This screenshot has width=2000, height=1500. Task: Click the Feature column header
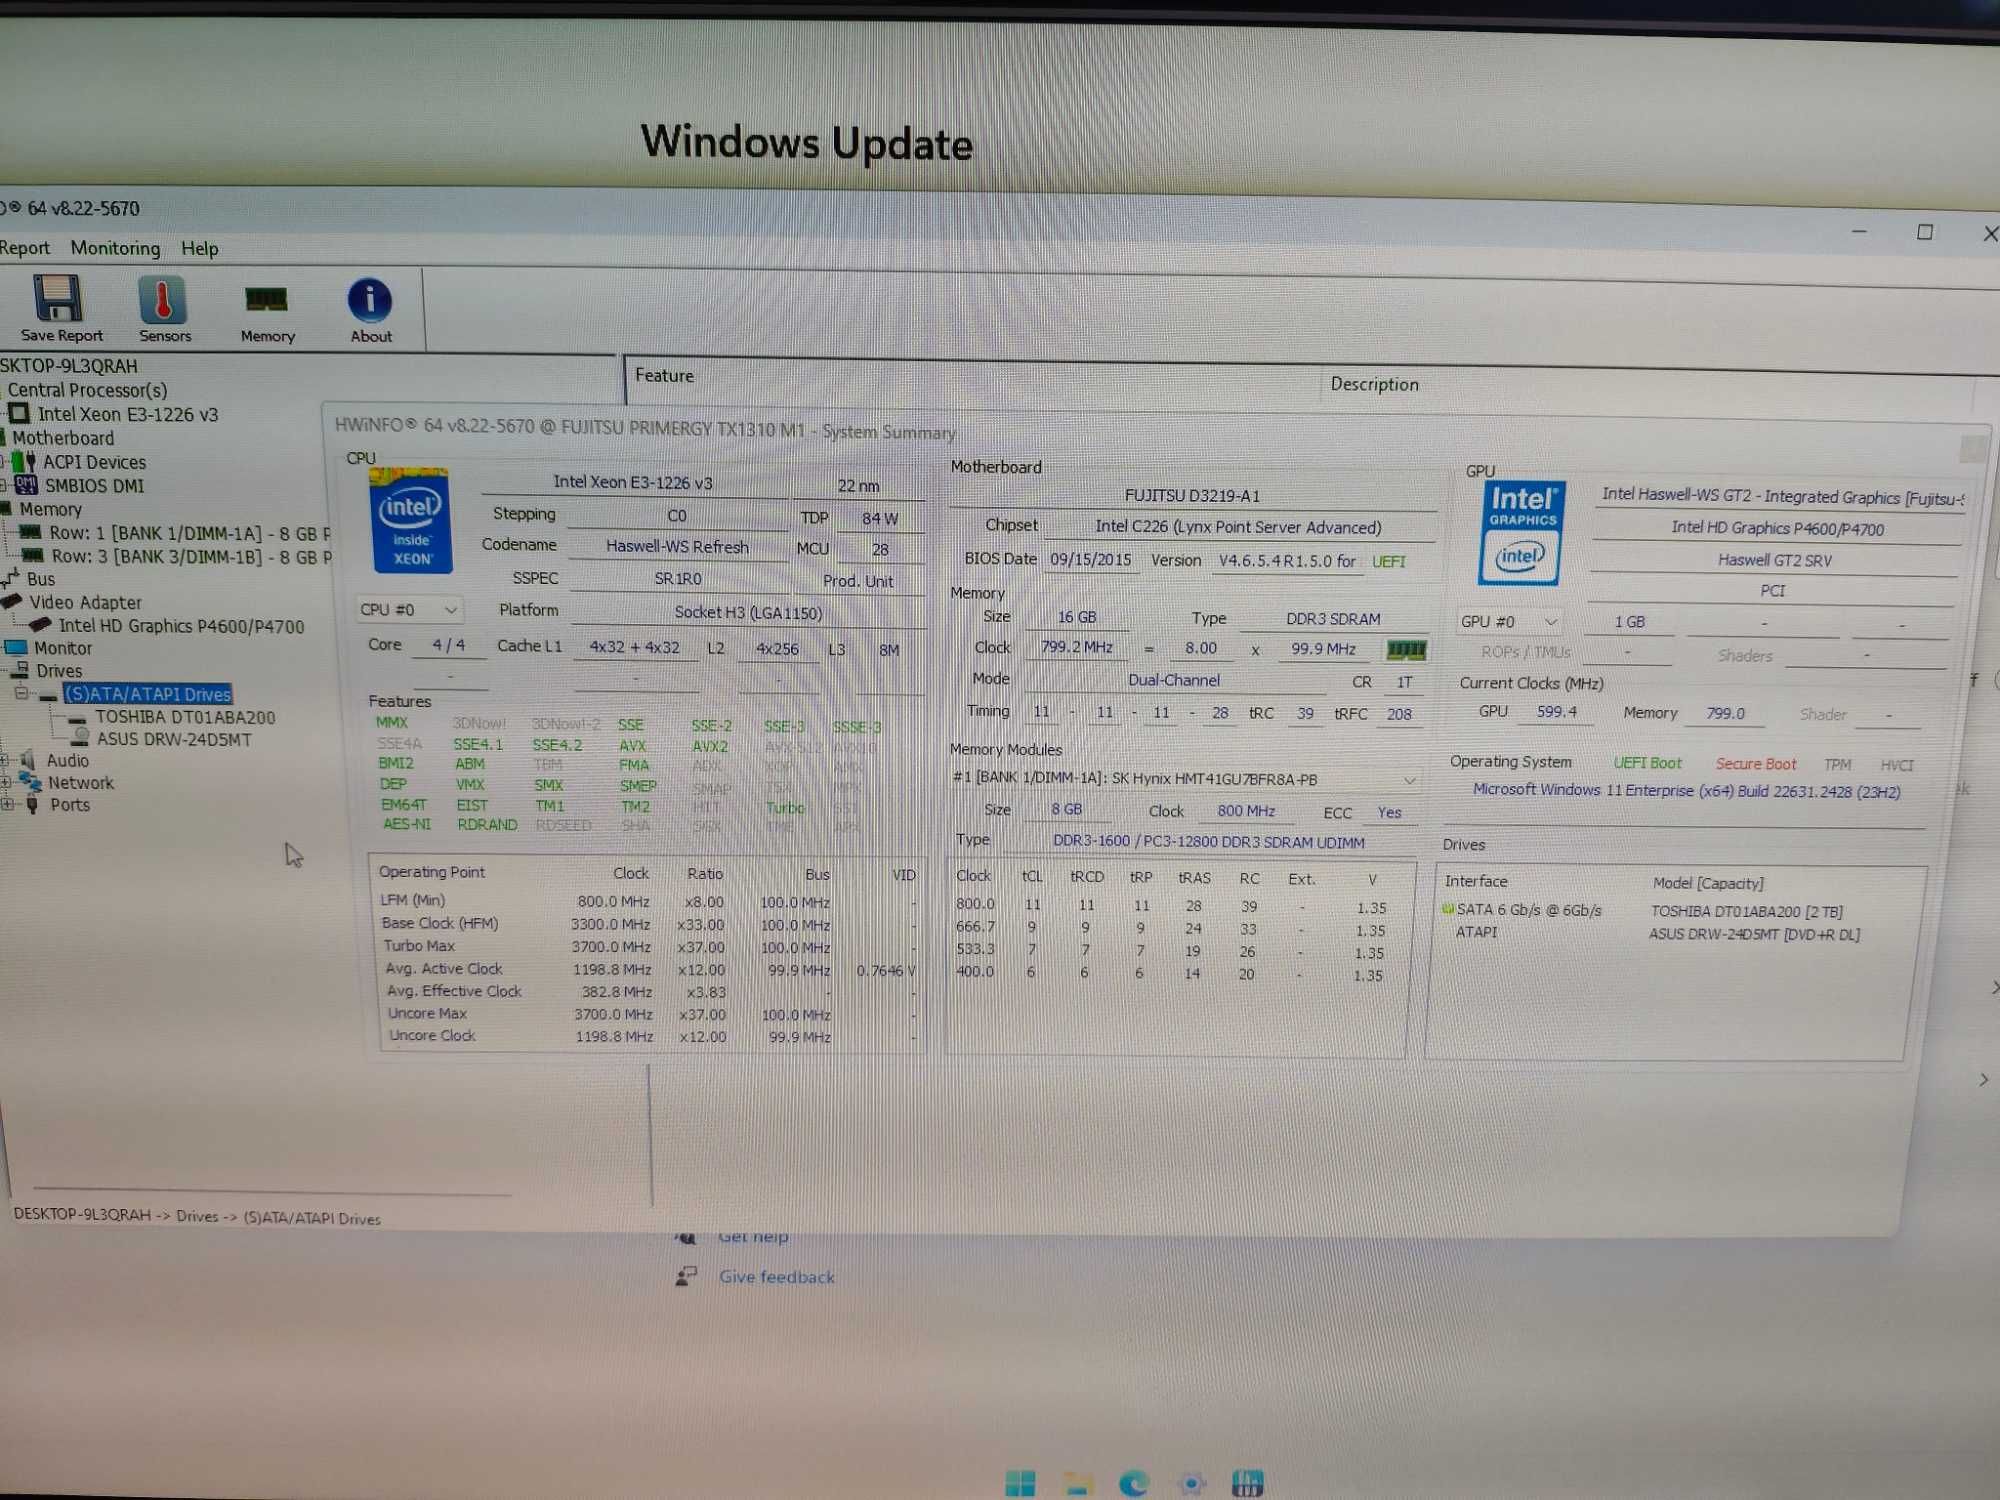pyautogui.click(x=664, y=376)
